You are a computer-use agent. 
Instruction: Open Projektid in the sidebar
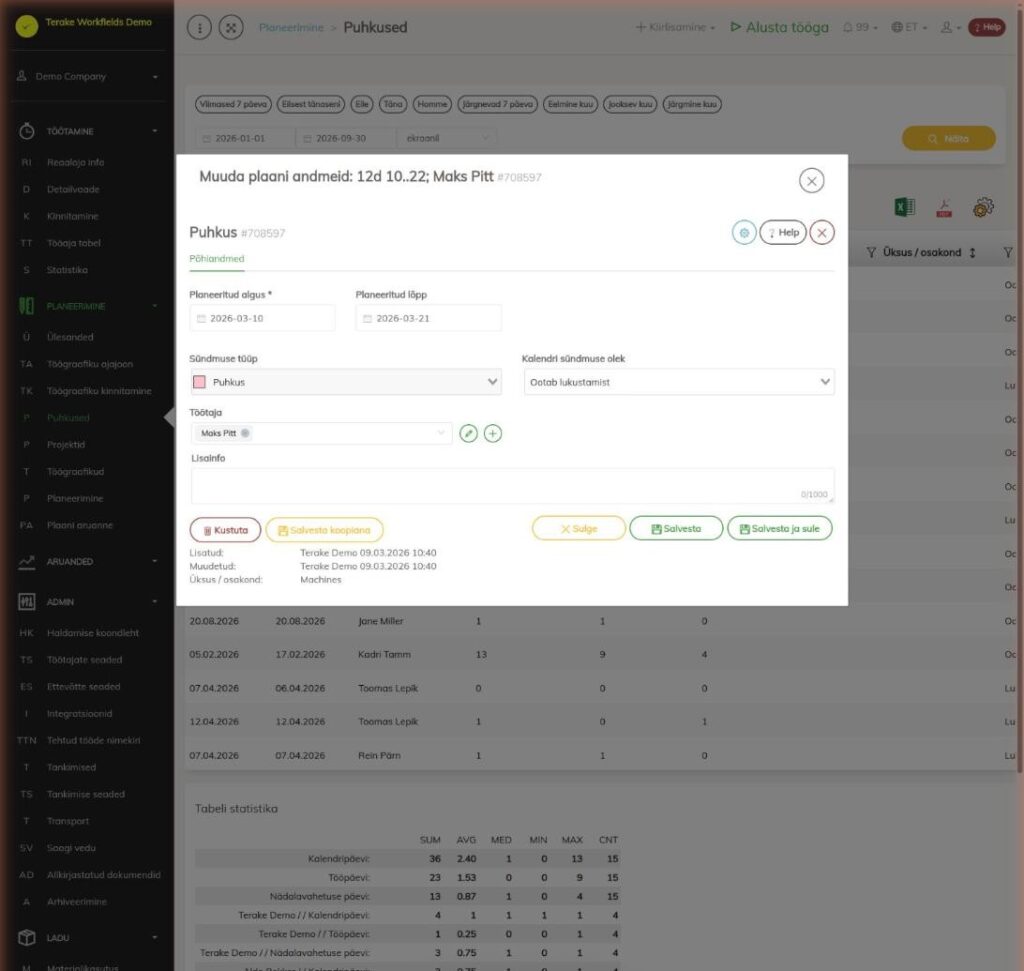tap(66, 445)
